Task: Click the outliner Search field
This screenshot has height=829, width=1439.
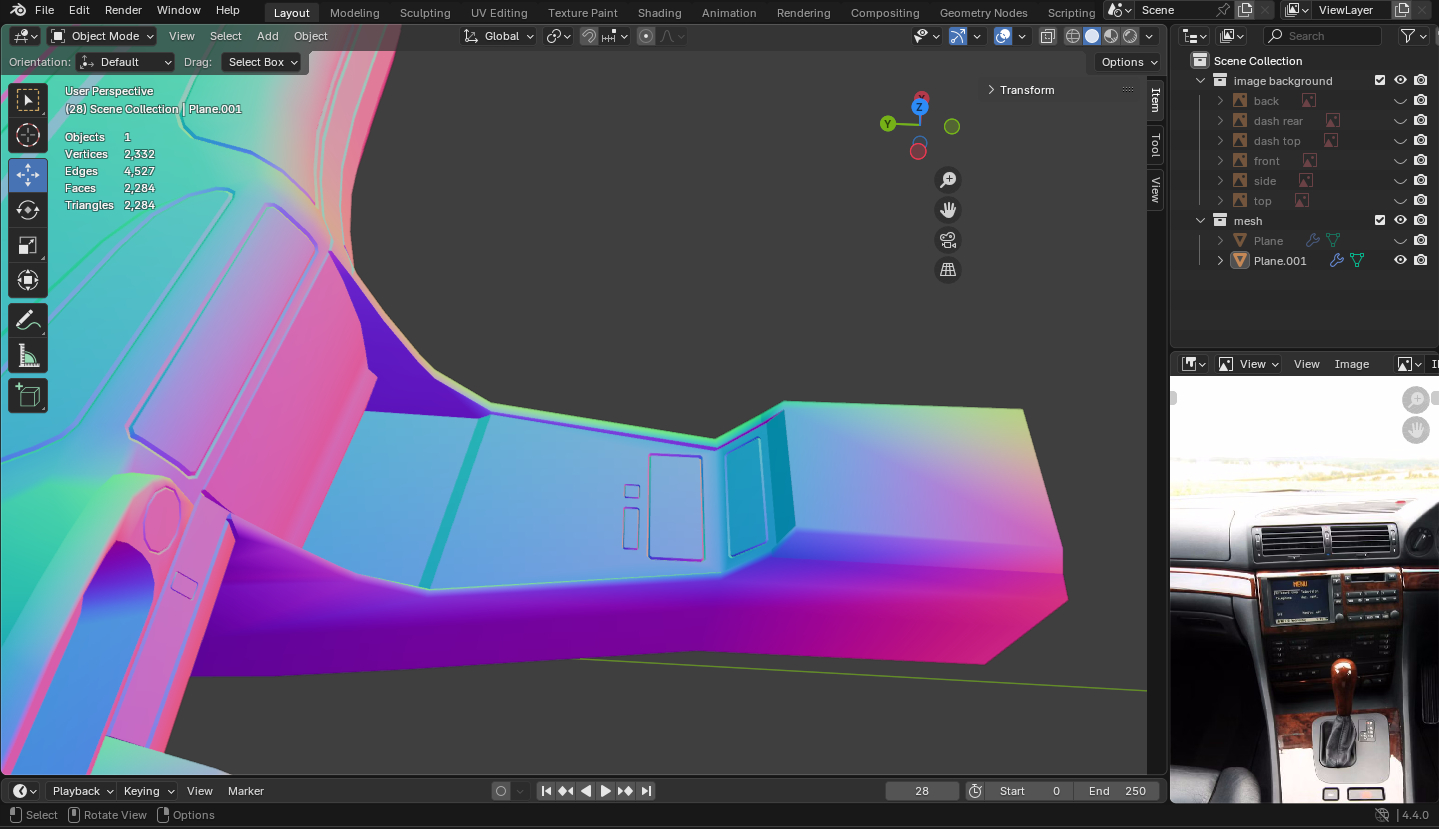Action: click(x=1322, y=36)
